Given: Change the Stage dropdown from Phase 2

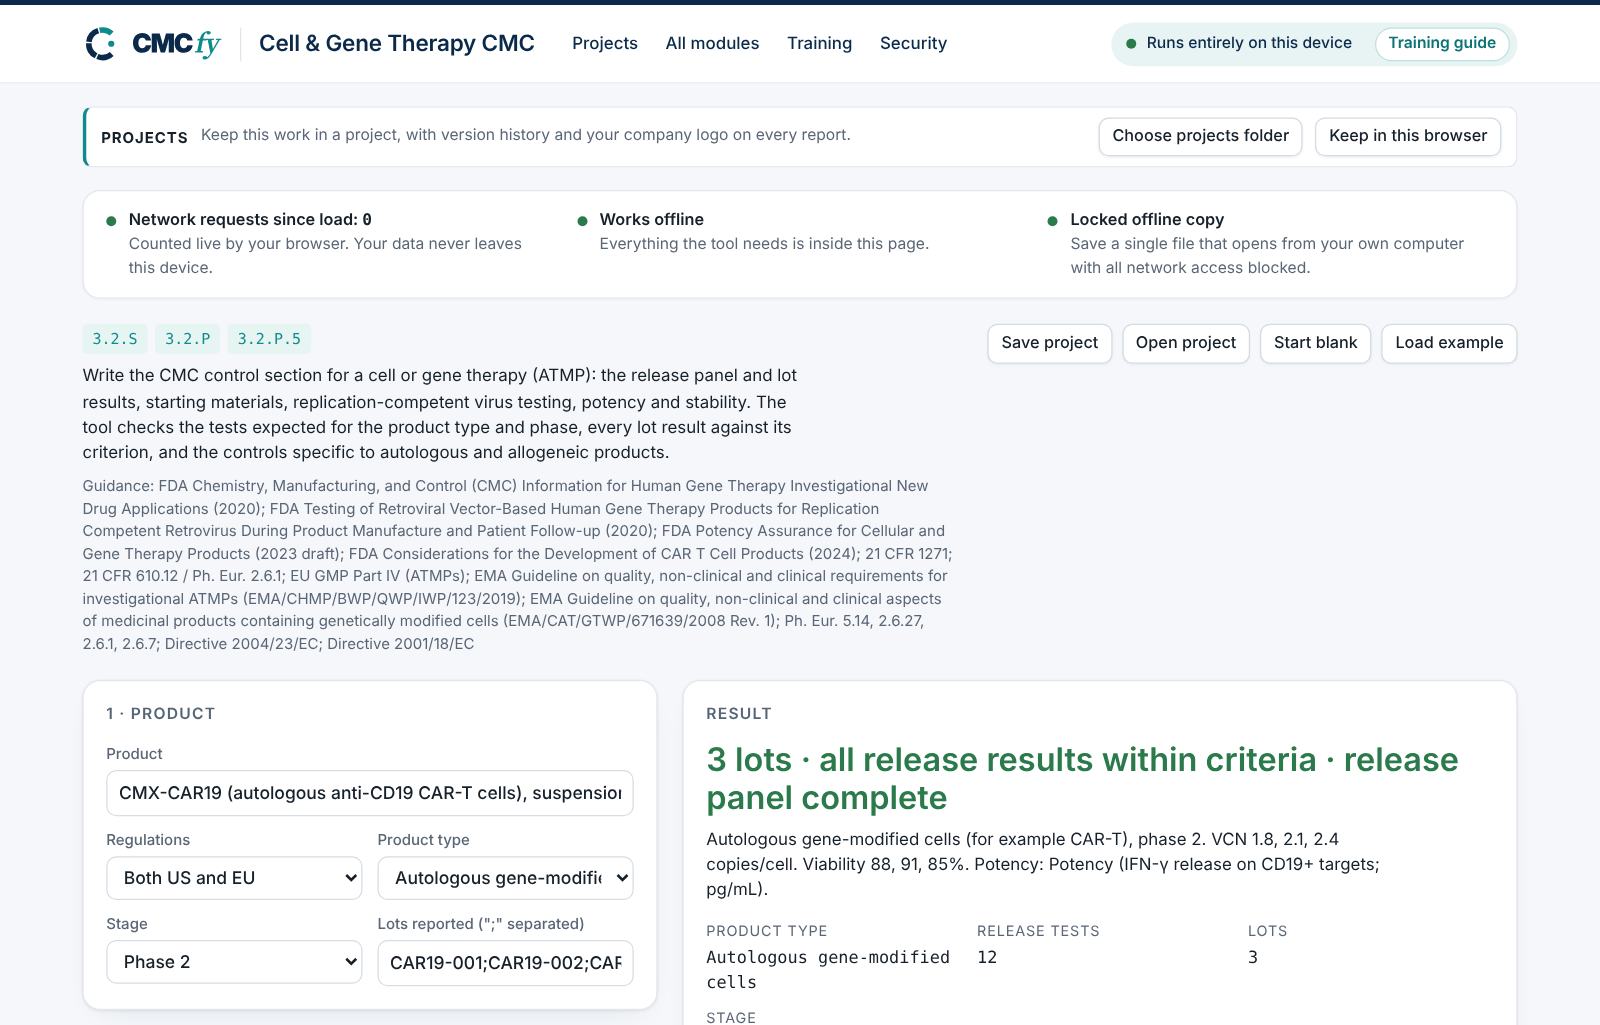Looking at the screenshot, I should (x=234, y=962).
